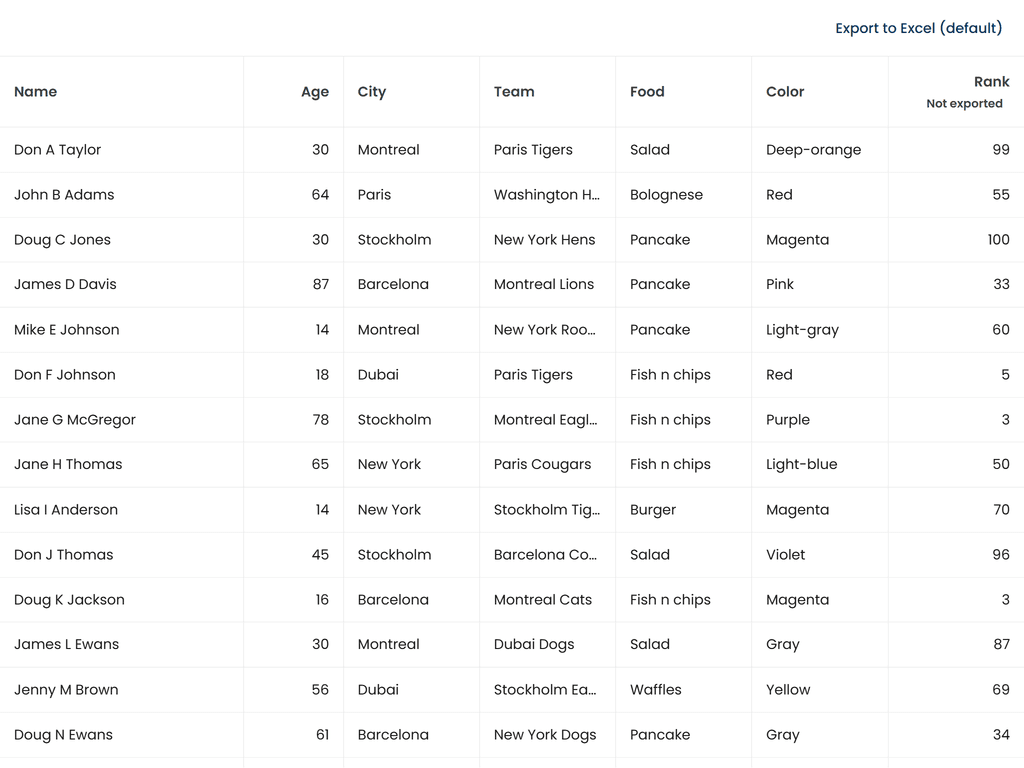This screenshot has height=768, width=1024.
Task: Click Don F Johnson's Dubai city cell
Action: click(x=378, y=374)
